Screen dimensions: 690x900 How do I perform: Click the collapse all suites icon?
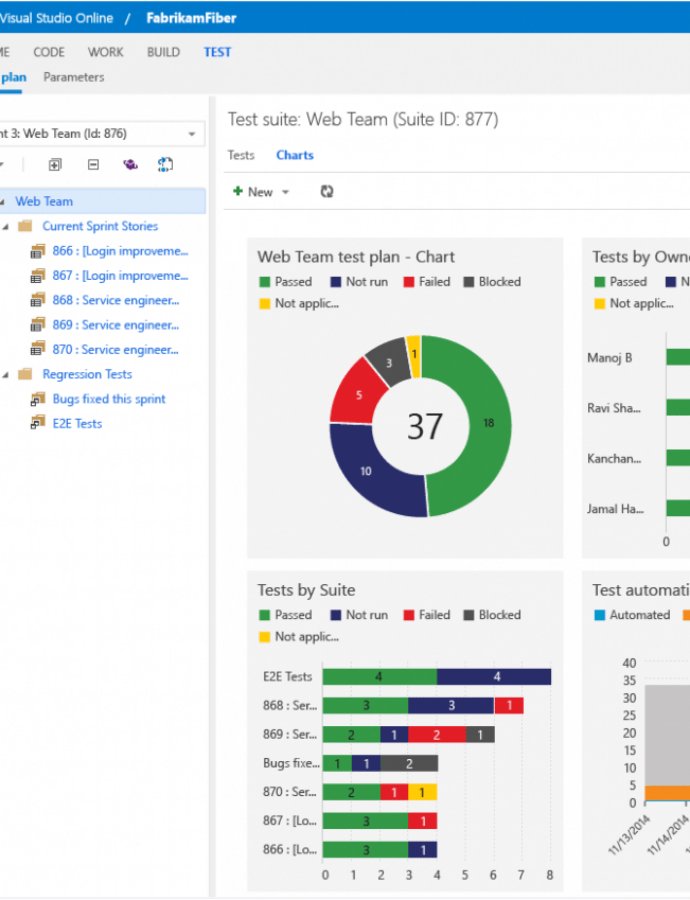pyautogui.click(x=93, y=165)
